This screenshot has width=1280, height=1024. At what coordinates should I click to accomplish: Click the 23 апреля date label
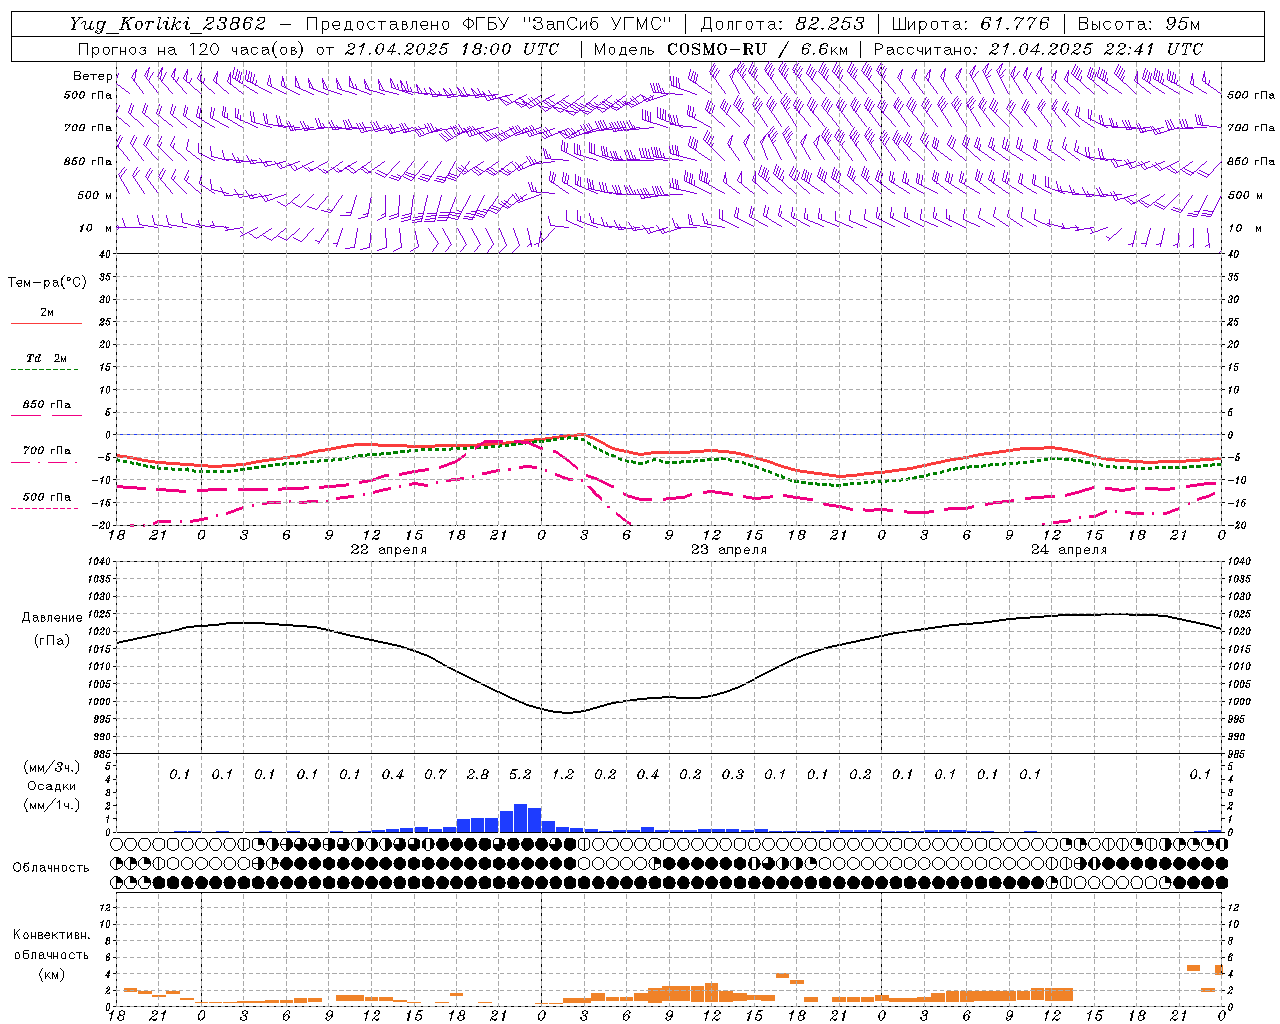[x=729, y=549]
